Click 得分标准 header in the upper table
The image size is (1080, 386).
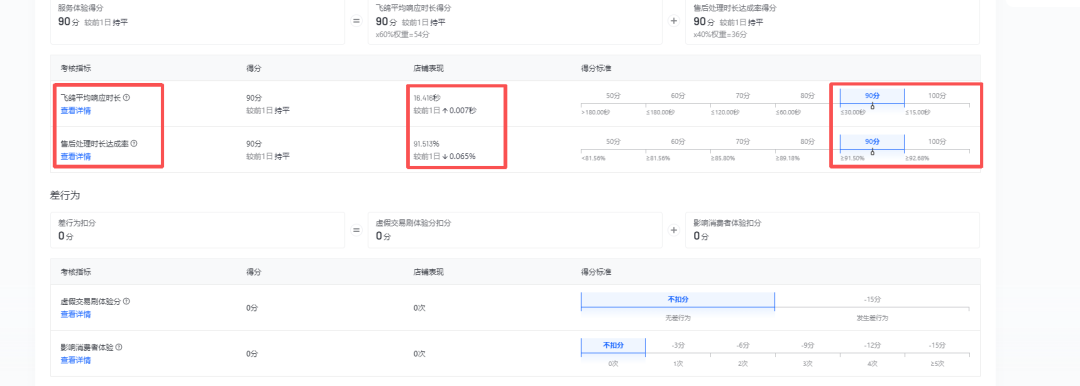click(596, 68)
